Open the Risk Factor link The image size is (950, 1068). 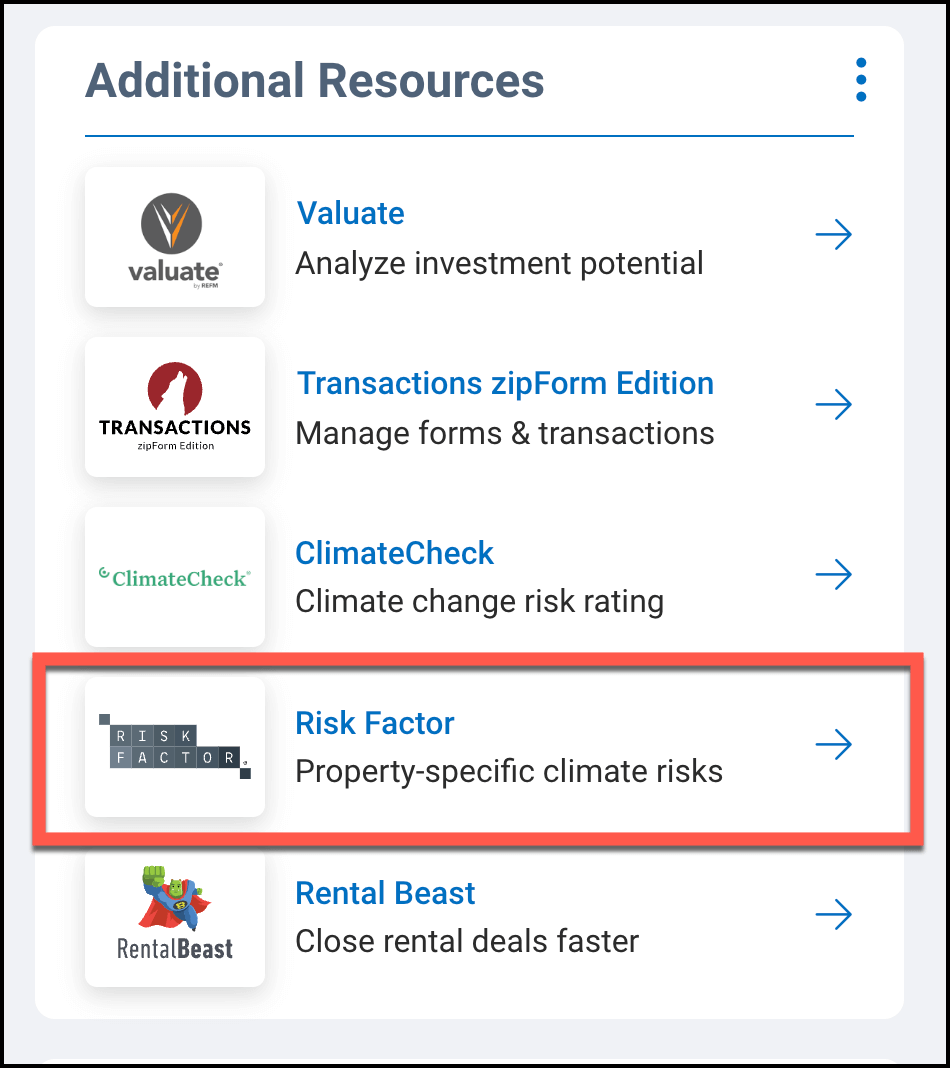coord(375,723)
